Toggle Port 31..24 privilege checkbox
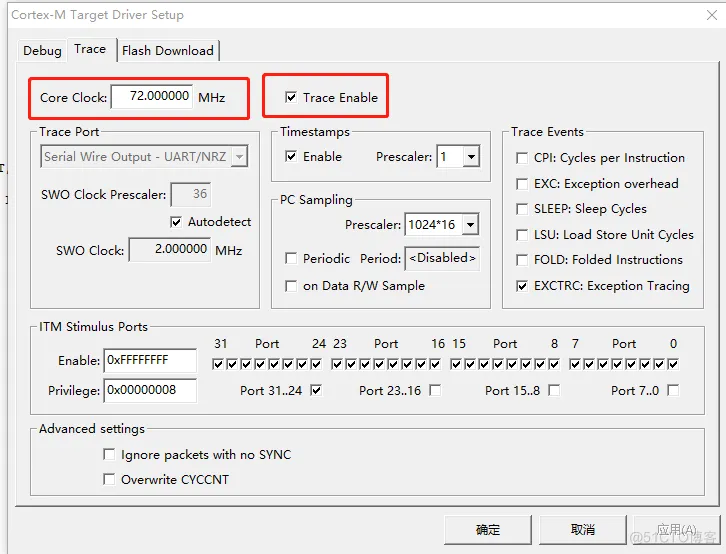 [316, 391]
